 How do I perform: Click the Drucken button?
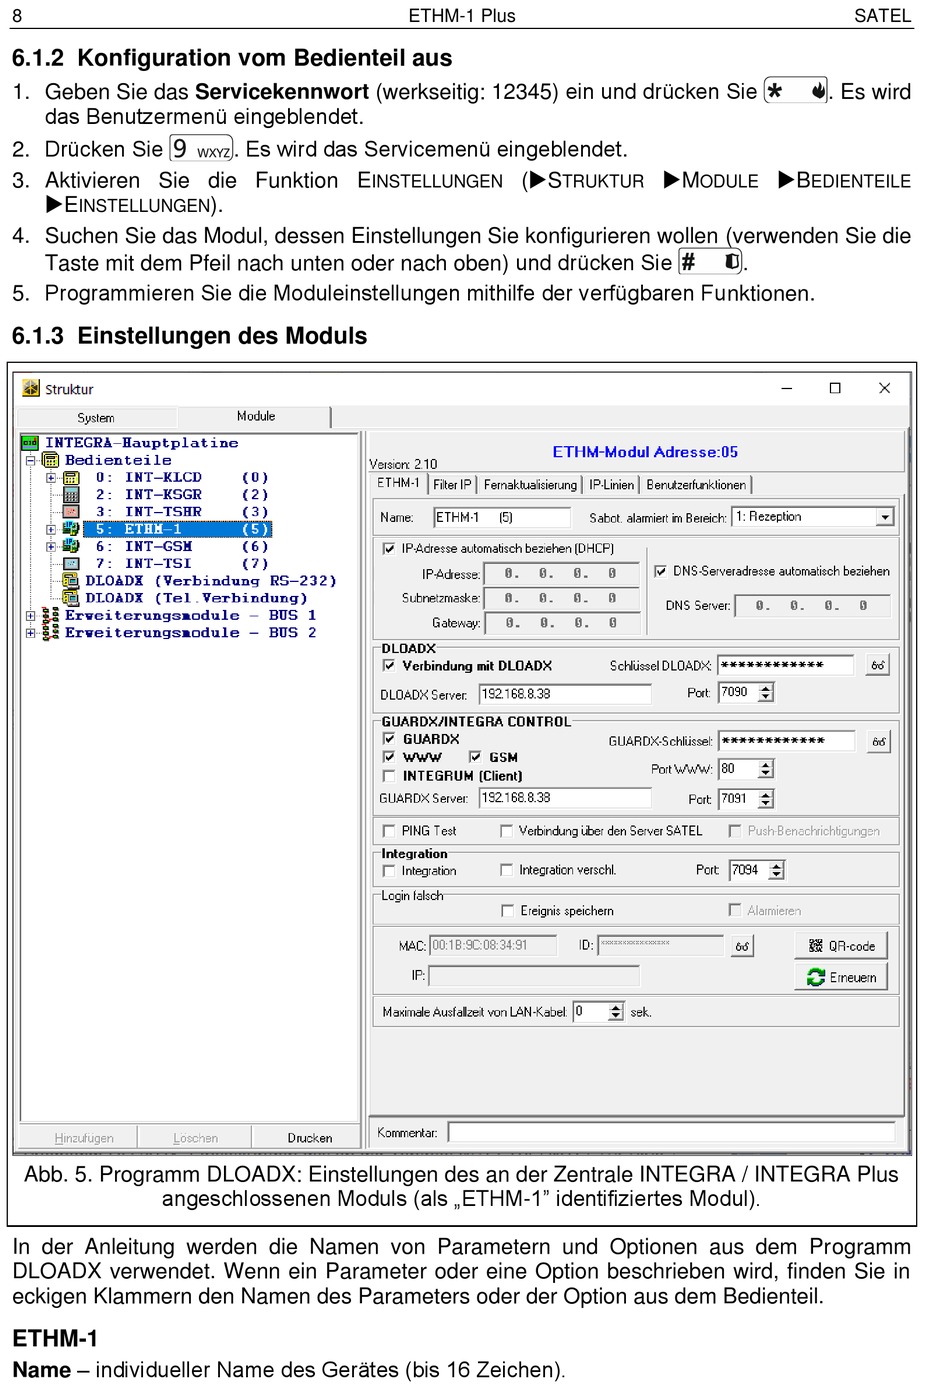pos(309,1138)
